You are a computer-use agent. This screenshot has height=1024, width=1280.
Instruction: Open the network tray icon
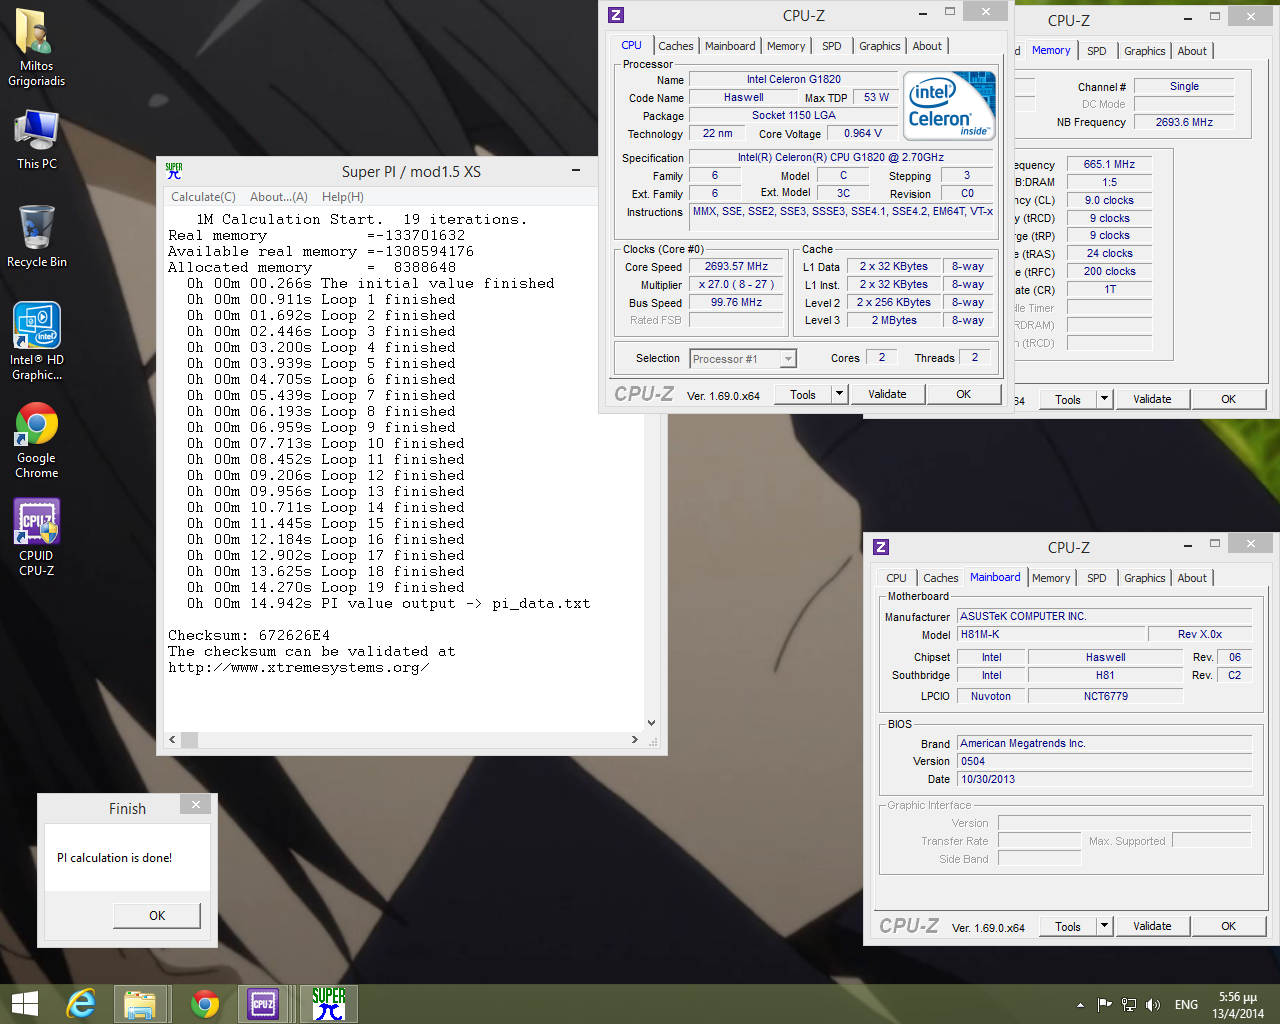pos(1129,1005)
